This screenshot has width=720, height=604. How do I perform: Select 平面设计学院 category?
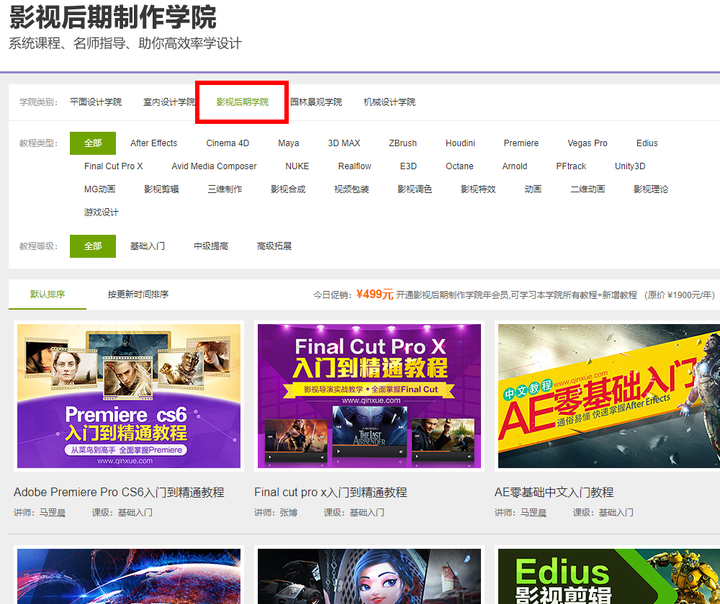point(96,102)
